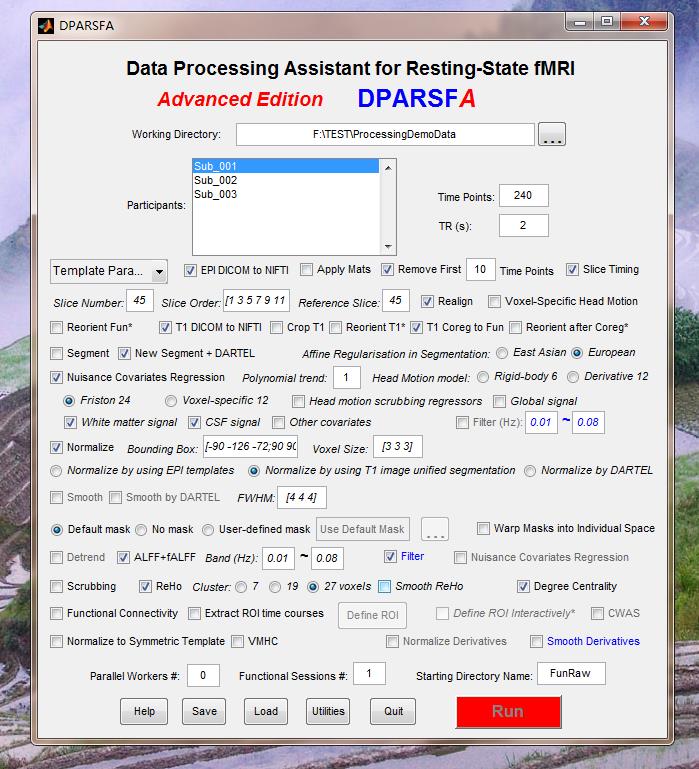Image resolution: width=699 pixels, height=769 pixels.
Task: Click the Slice Number field
Action: (x=140, y=300)
